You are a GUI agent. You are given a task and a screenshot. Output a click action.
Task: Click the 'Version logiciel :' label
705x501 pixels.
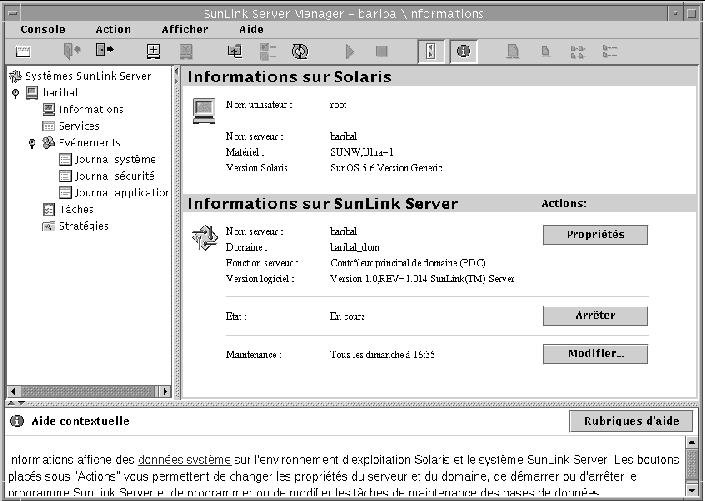tap(260, 279)
